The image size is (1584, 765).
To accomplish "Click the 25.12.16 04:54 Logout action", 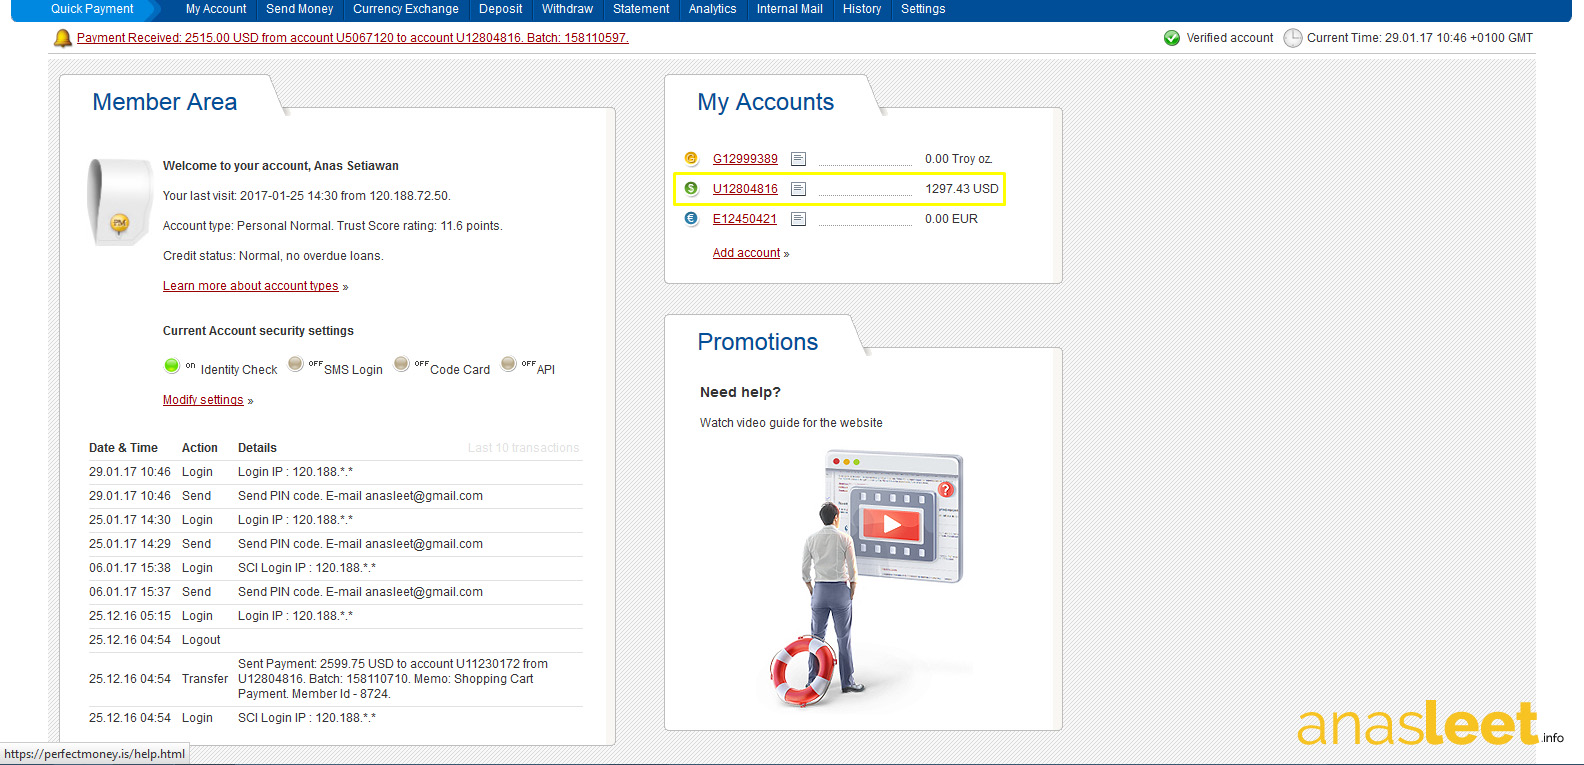I will point(201,640).
